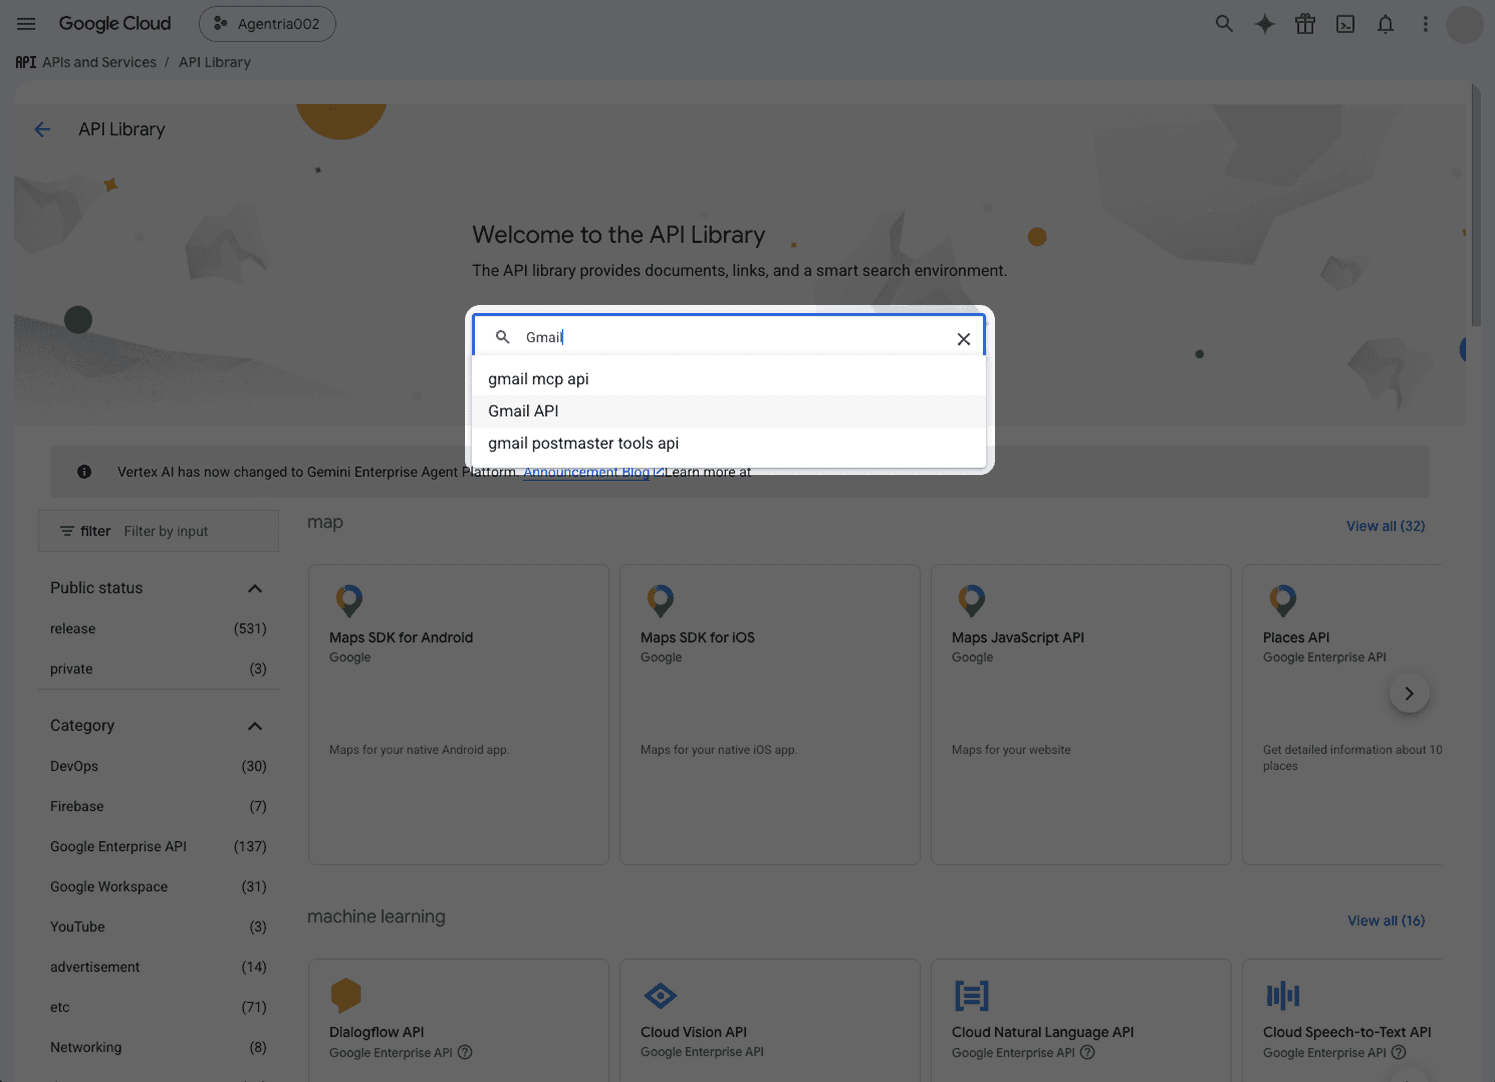View all 32 map APIs
1495x1082 pixels.
click(x=1386, y=526)
